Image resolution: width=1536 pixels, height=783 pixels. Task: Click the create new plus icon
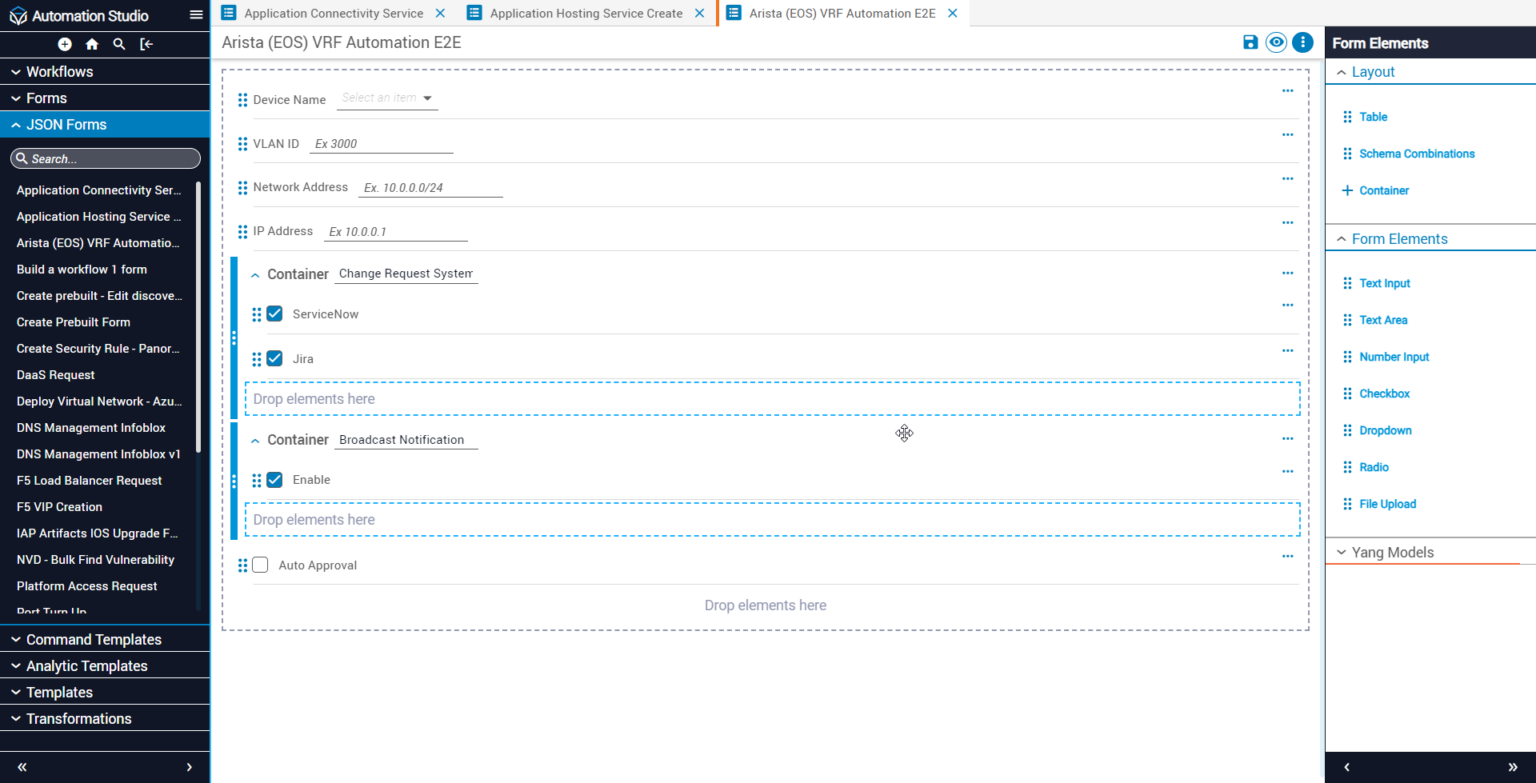(64, 44)
